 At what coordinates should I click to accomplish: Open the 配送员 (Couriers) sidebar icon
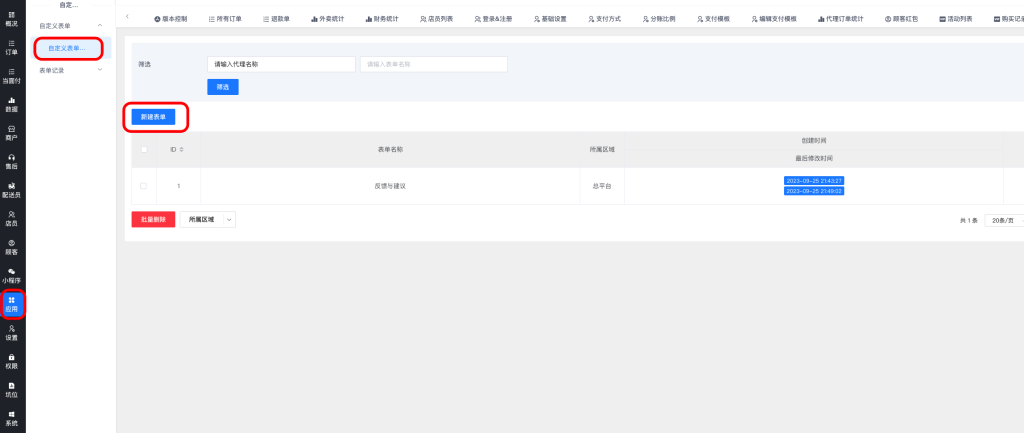[11, 190]
